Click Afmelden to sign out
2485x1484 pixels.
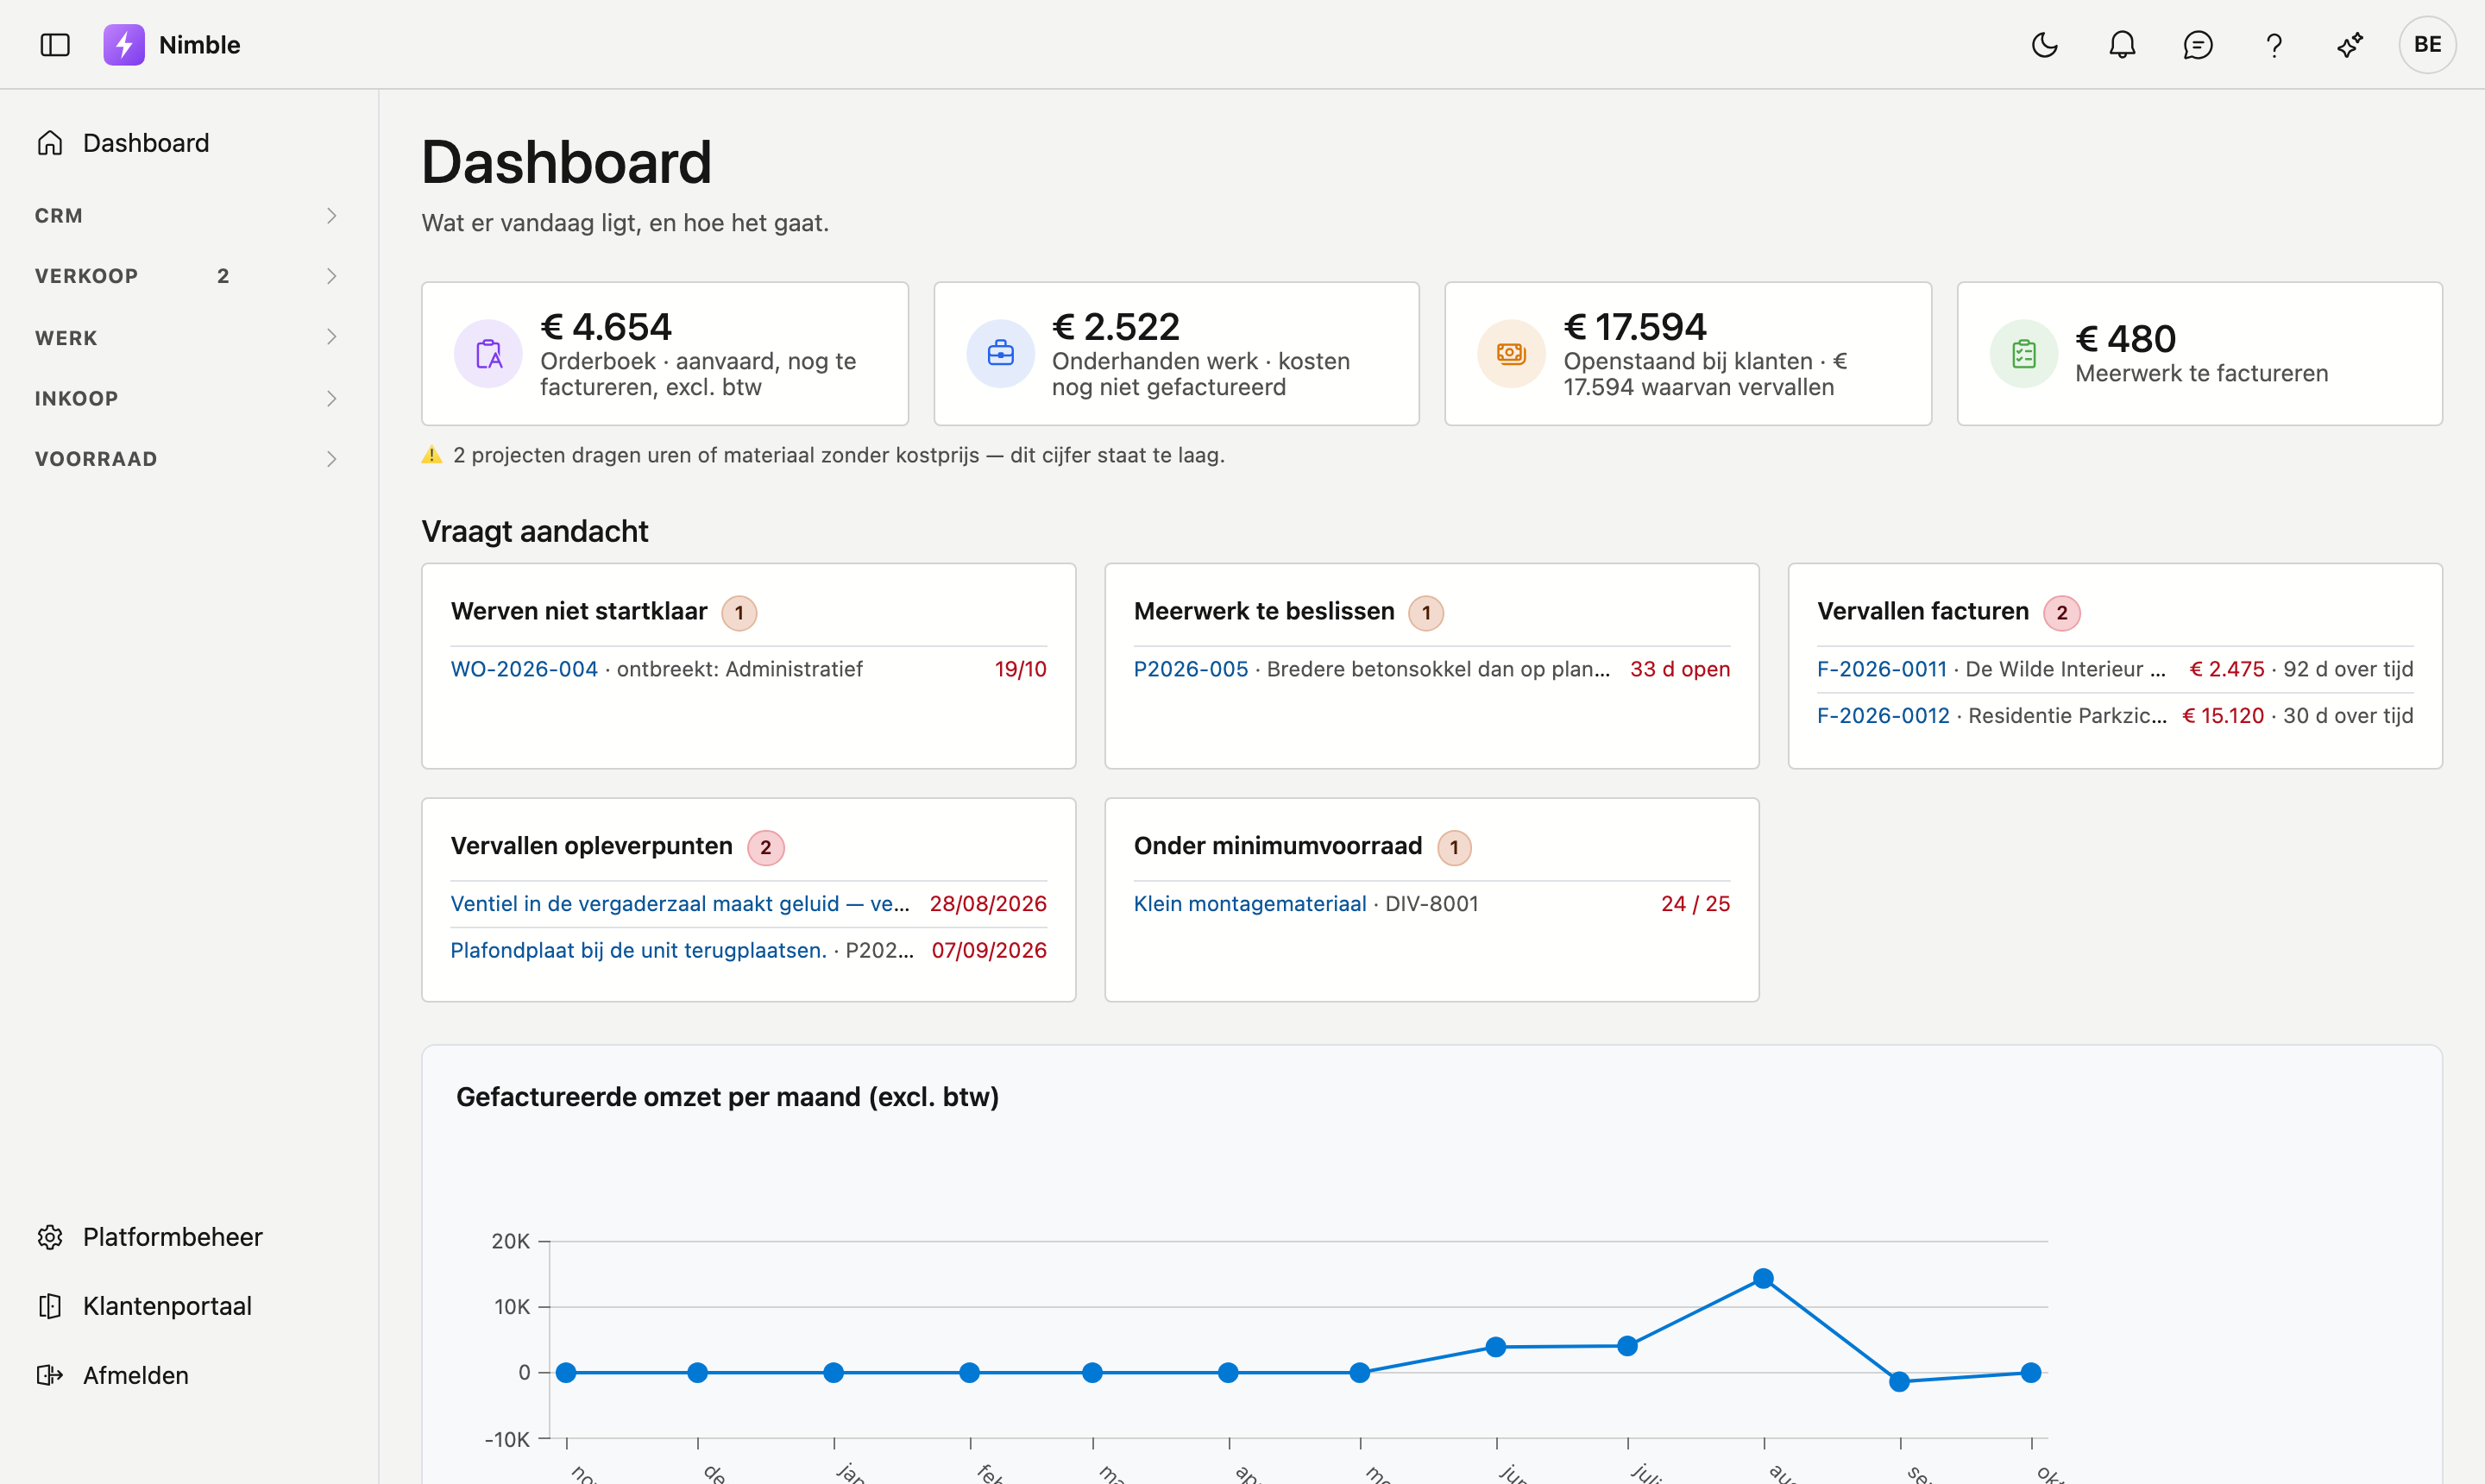[189, 1375]
